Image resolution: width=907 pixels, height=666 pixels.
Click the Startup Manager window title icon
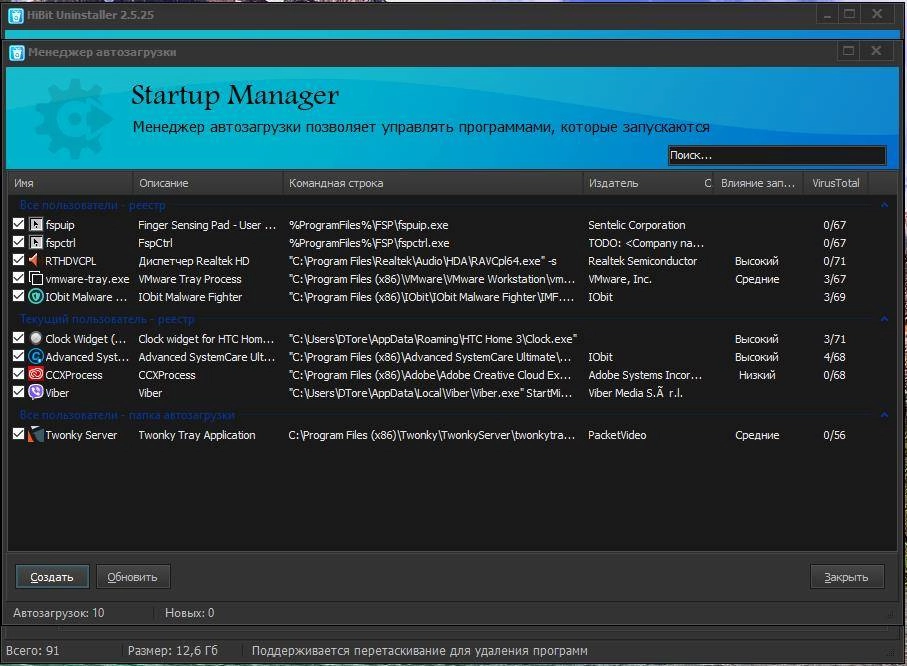click(17, 53)
